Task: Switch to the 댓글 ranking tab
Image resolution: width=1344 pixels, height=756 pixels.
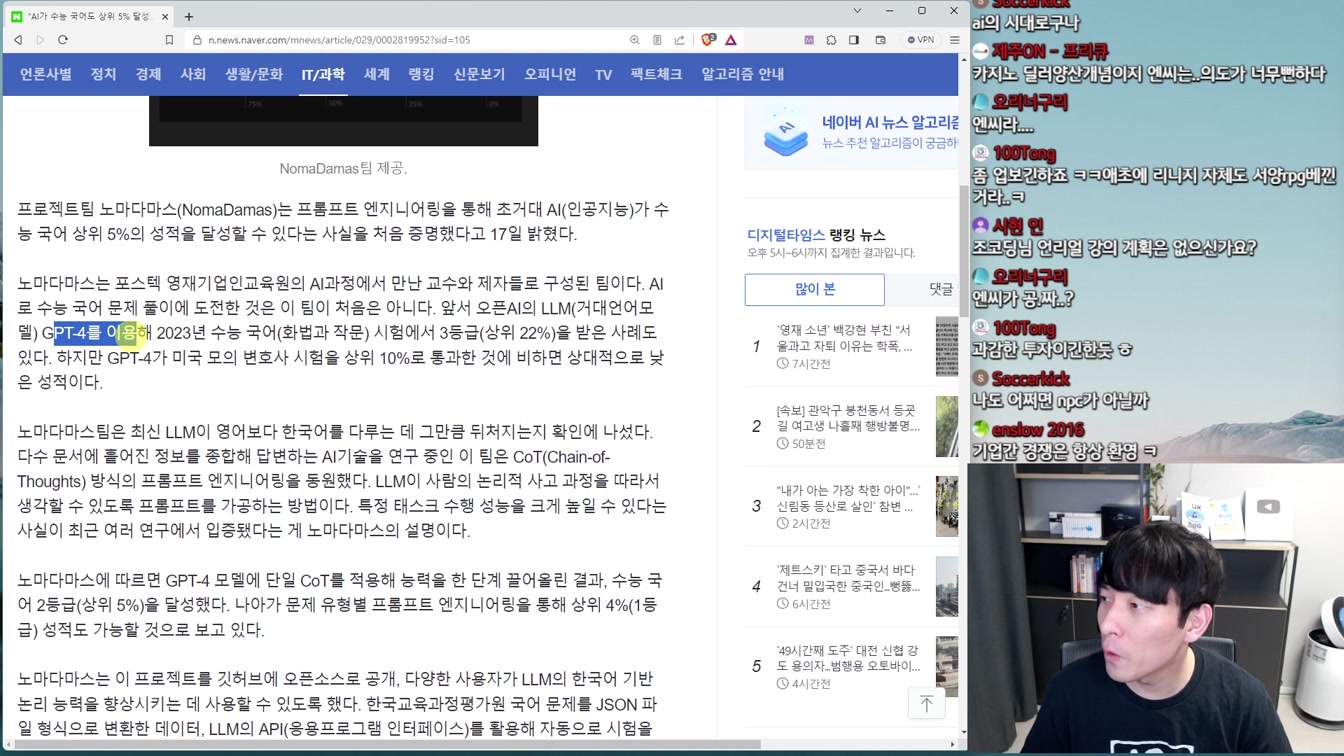Action: tap(941, 289)
